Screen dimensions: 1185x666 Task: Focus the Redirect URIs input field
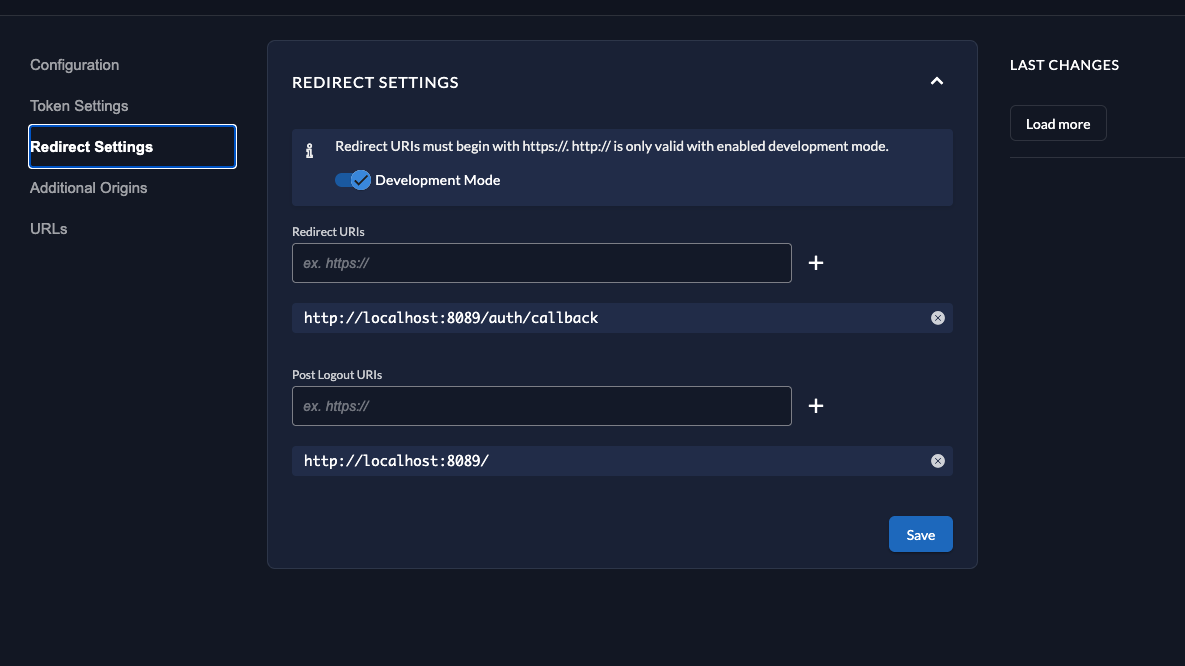(x=541, y=263)
